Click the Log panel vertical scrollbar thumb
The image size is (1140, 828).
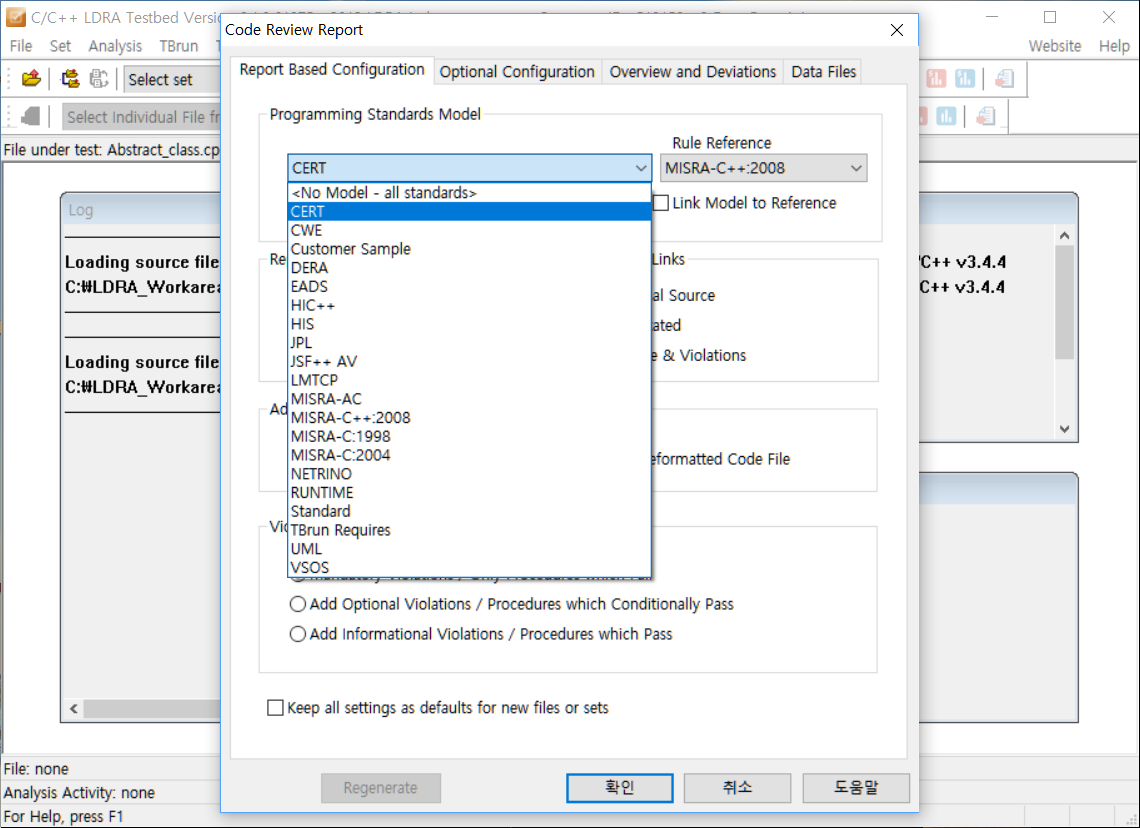pyautogui.click(x=1064, y=302)
